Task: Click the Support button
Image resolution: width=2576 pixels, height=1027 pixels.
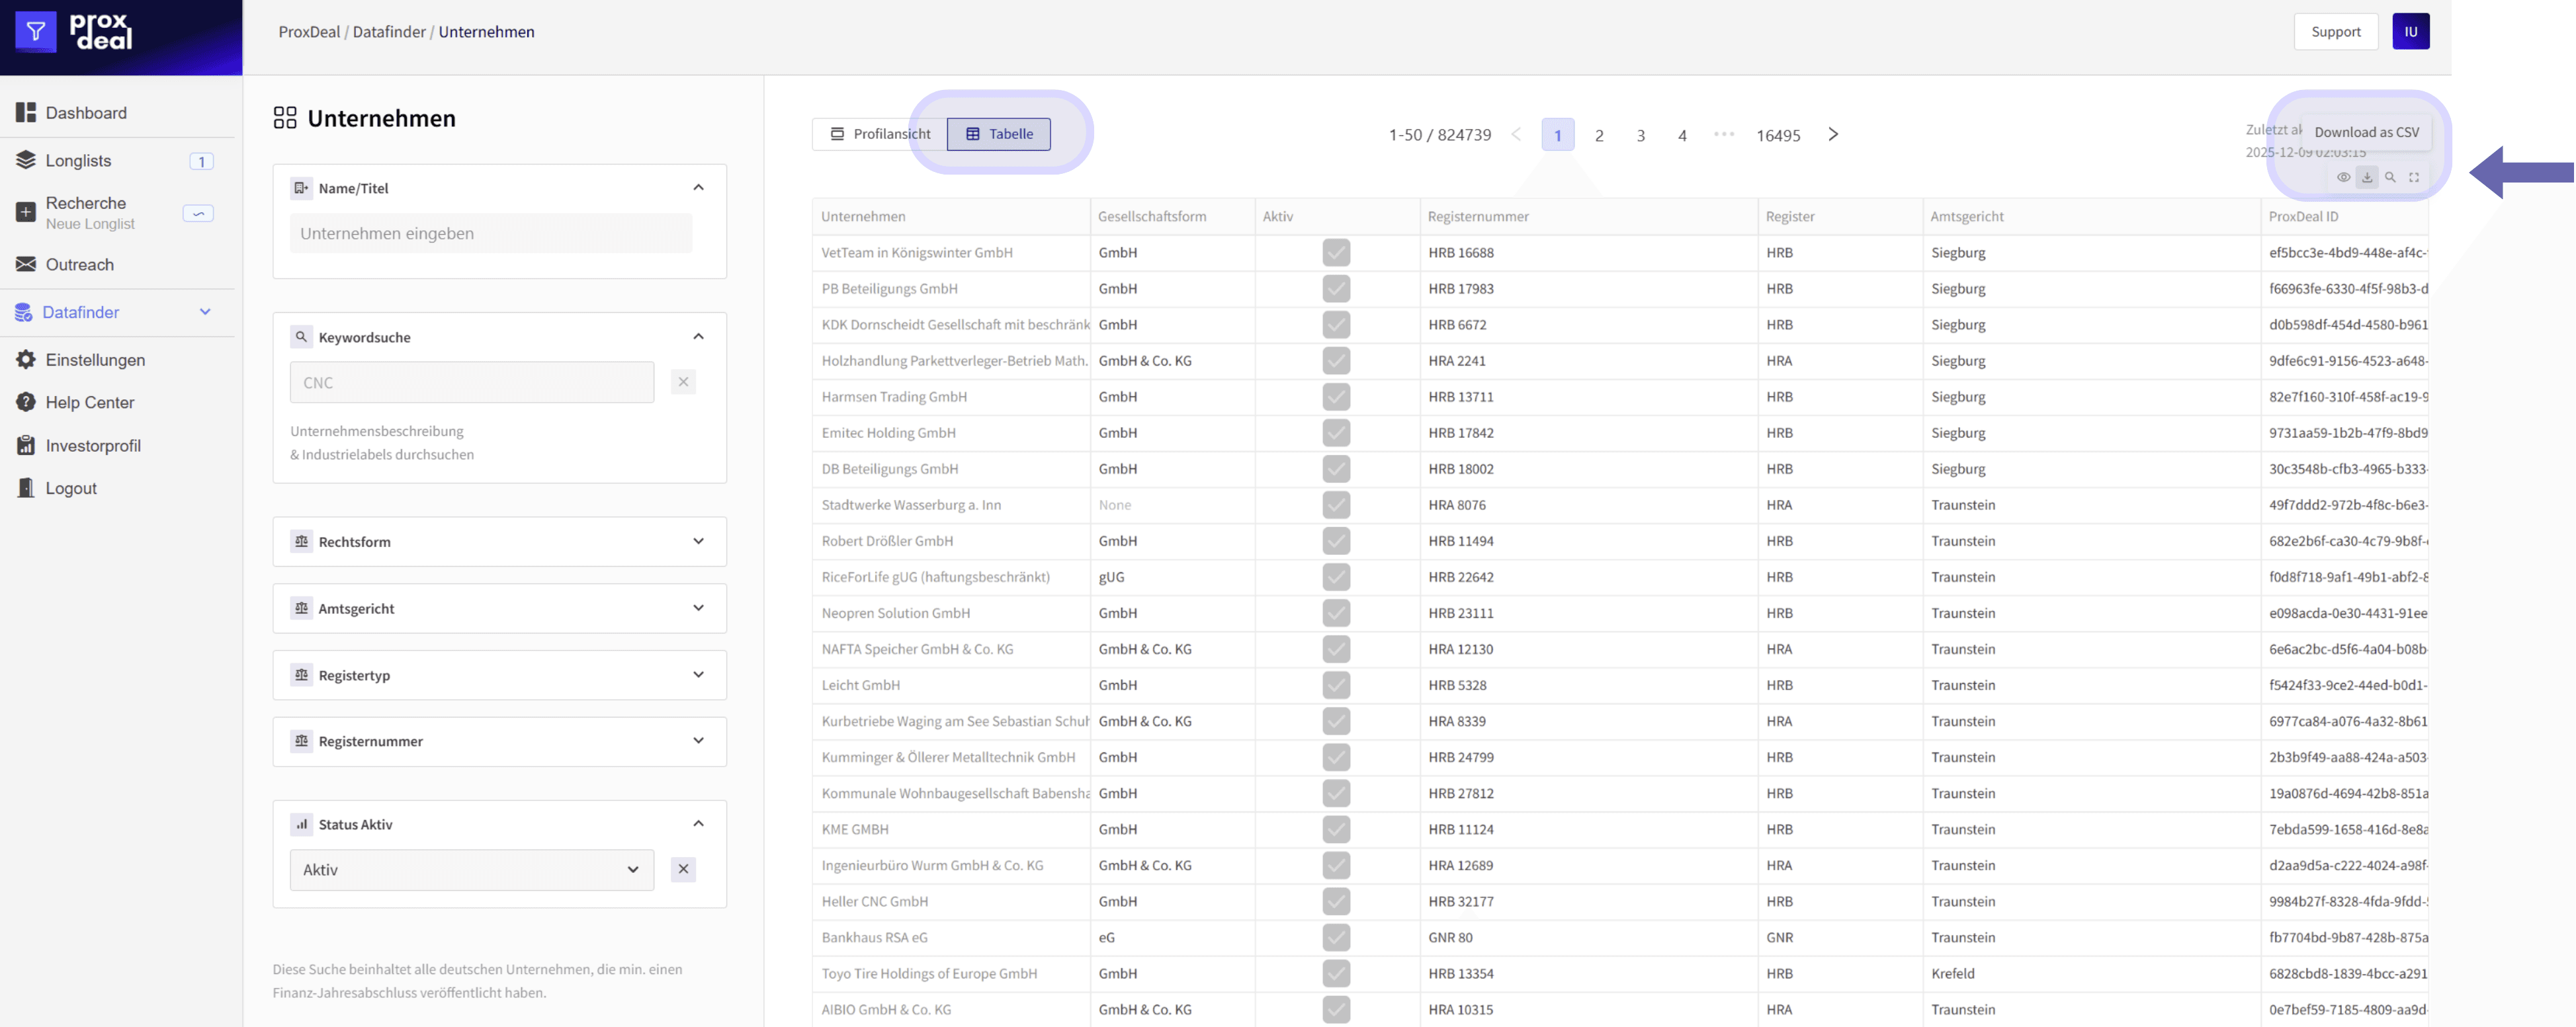Action: click(2335, 32)
